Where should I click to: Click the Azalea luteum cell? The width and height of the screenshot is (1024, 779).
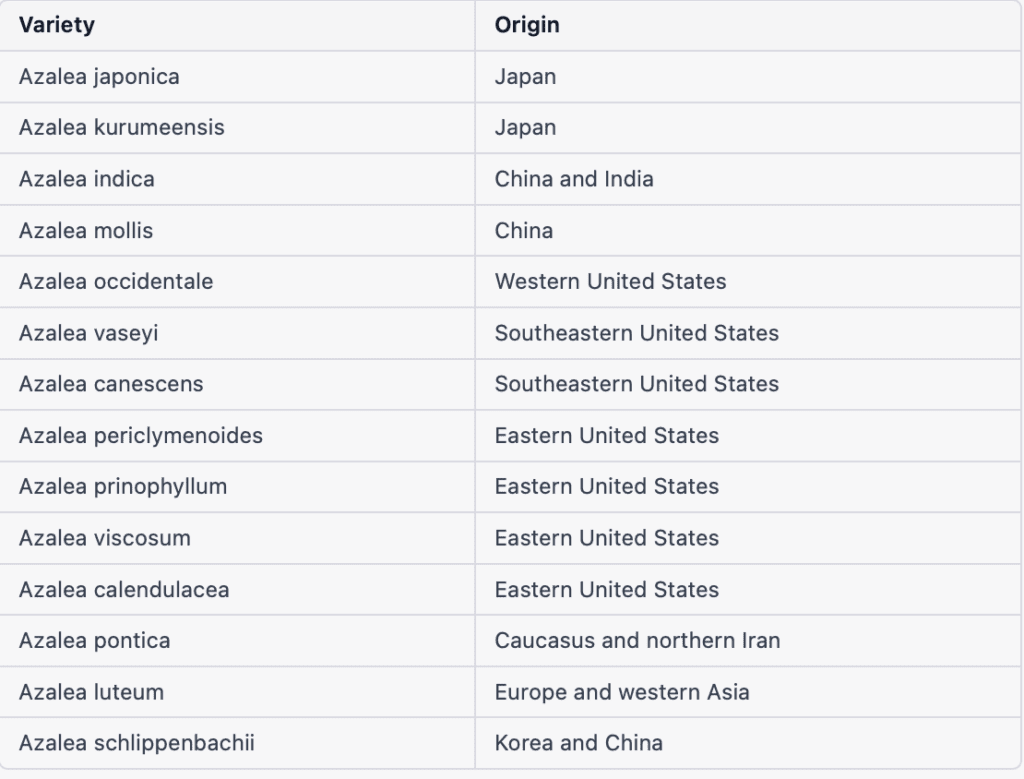coord(91,692)
